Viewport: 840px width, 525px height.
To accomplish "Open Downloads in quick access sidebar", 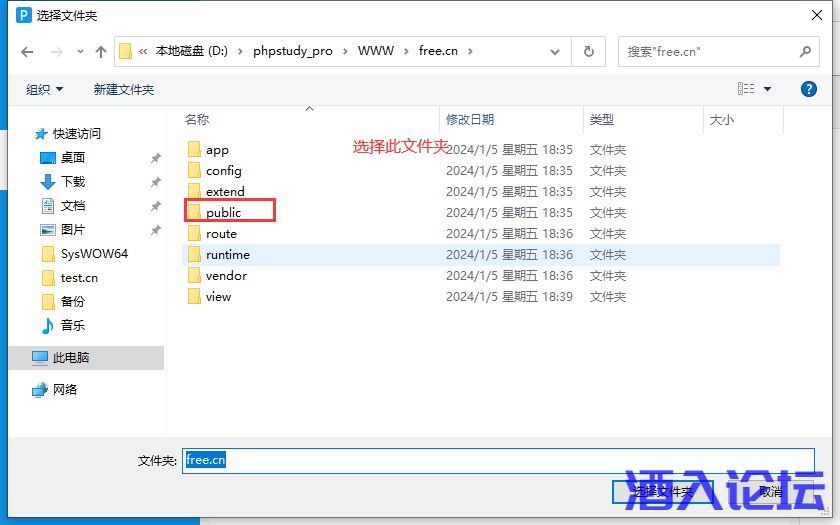I will [x=72, y=181].
